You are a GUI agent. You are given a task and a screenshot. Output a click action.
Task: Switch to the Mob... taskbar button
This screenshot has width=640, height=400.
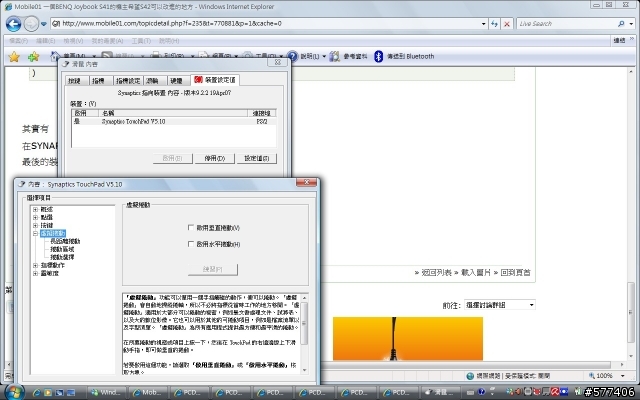147,393
